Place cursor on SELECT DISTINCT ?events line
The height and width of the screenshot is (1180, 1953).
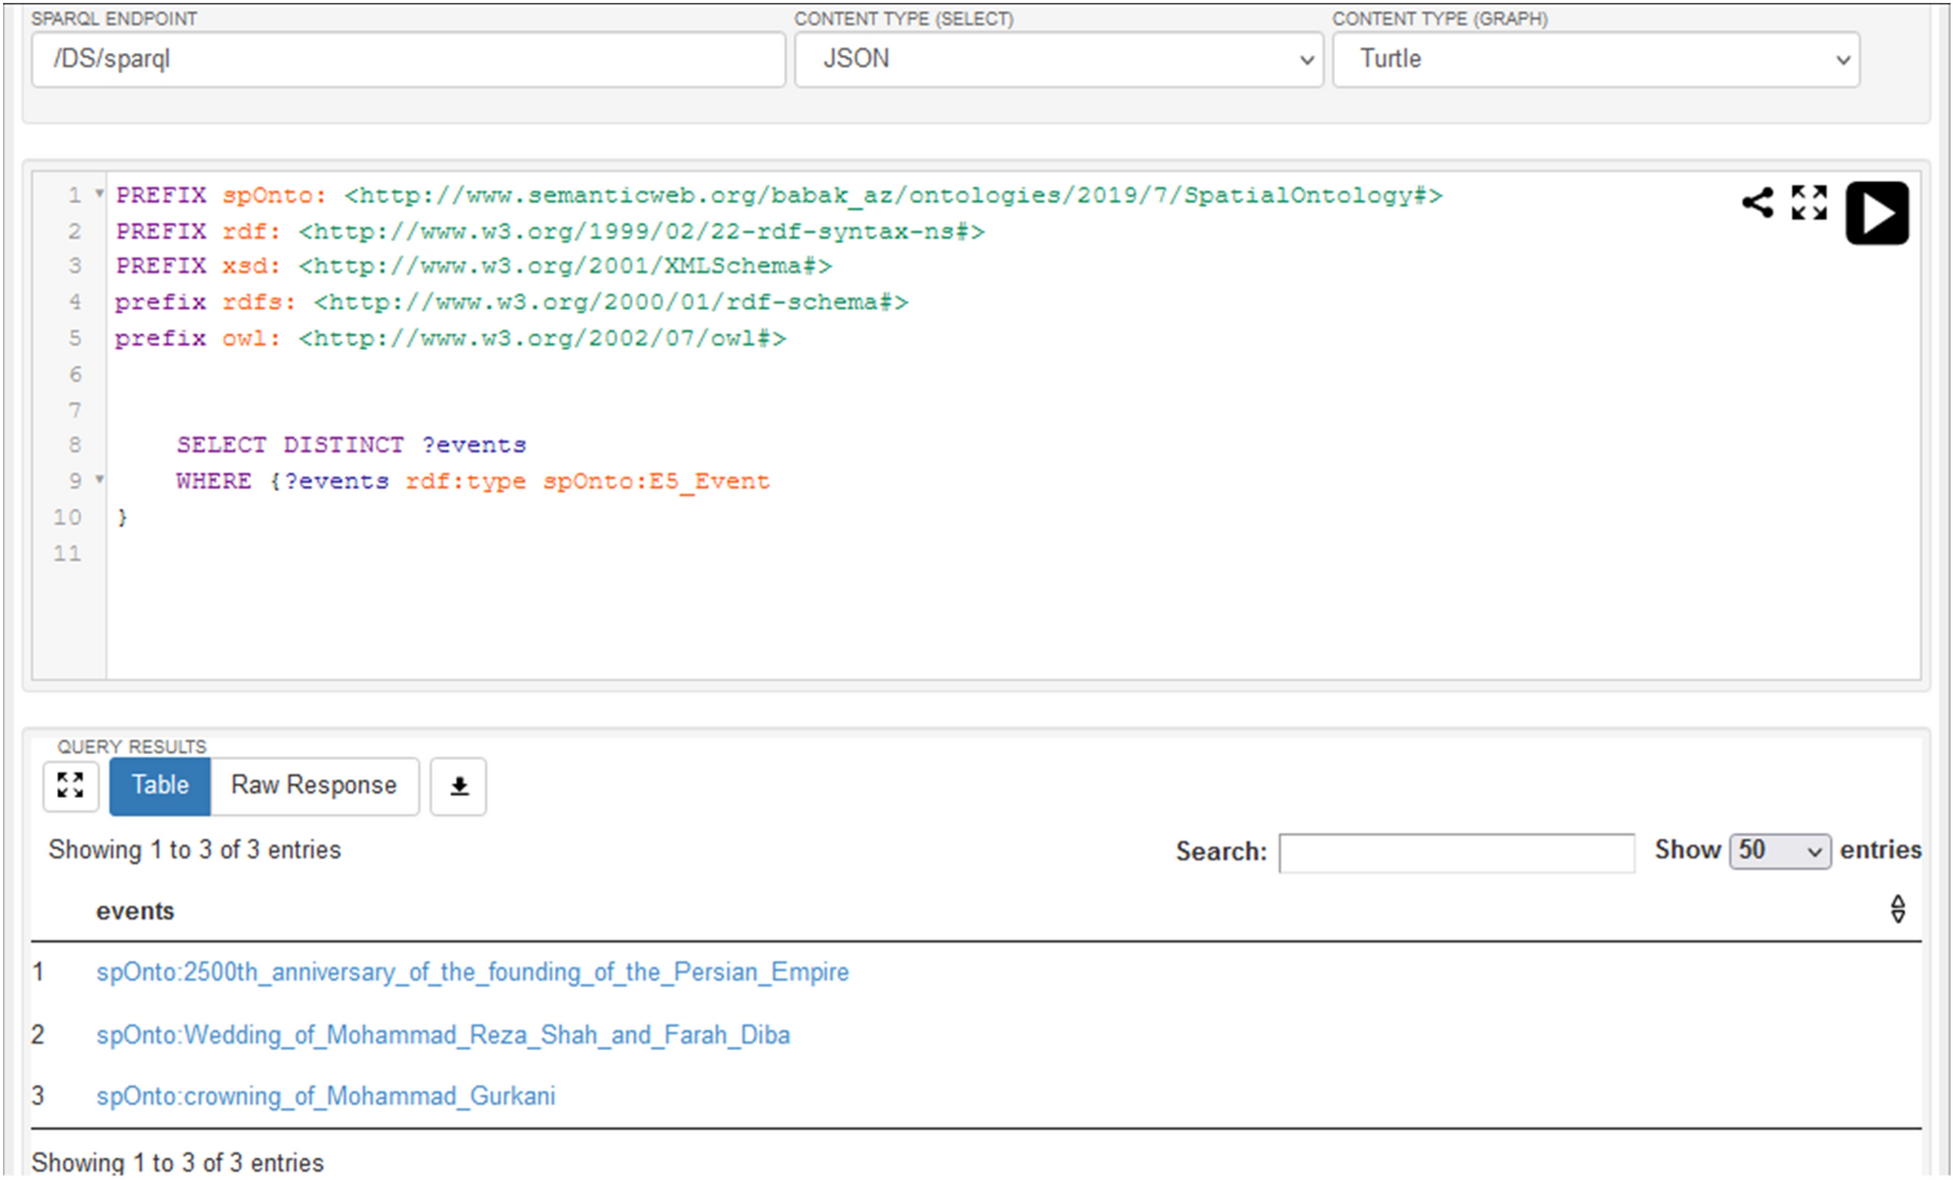(351, 445)
